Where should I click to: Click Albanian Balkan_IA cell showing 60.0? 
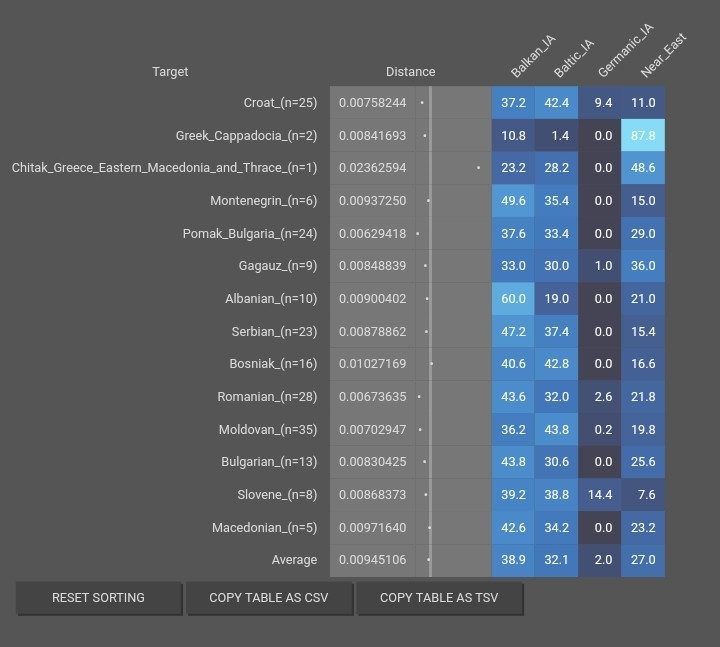[513, 299]
